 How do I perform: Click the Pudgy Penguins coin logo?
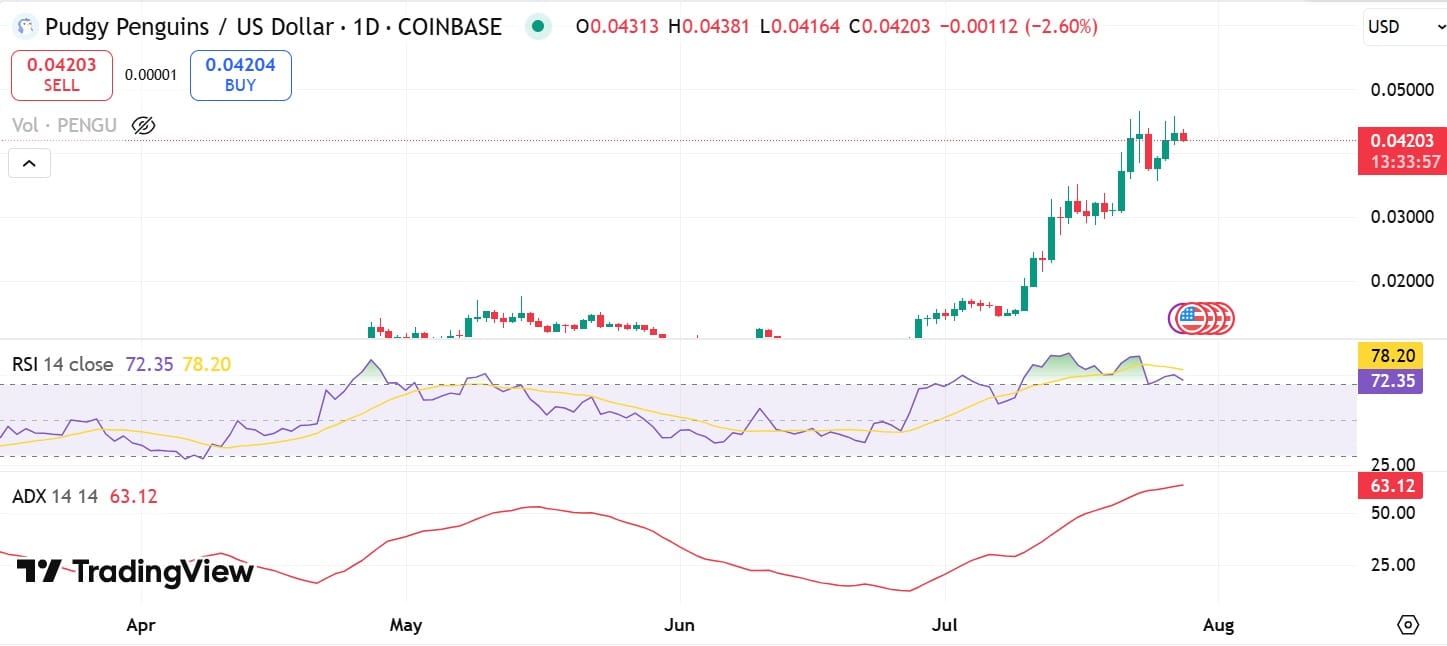[x=25, y=26]
